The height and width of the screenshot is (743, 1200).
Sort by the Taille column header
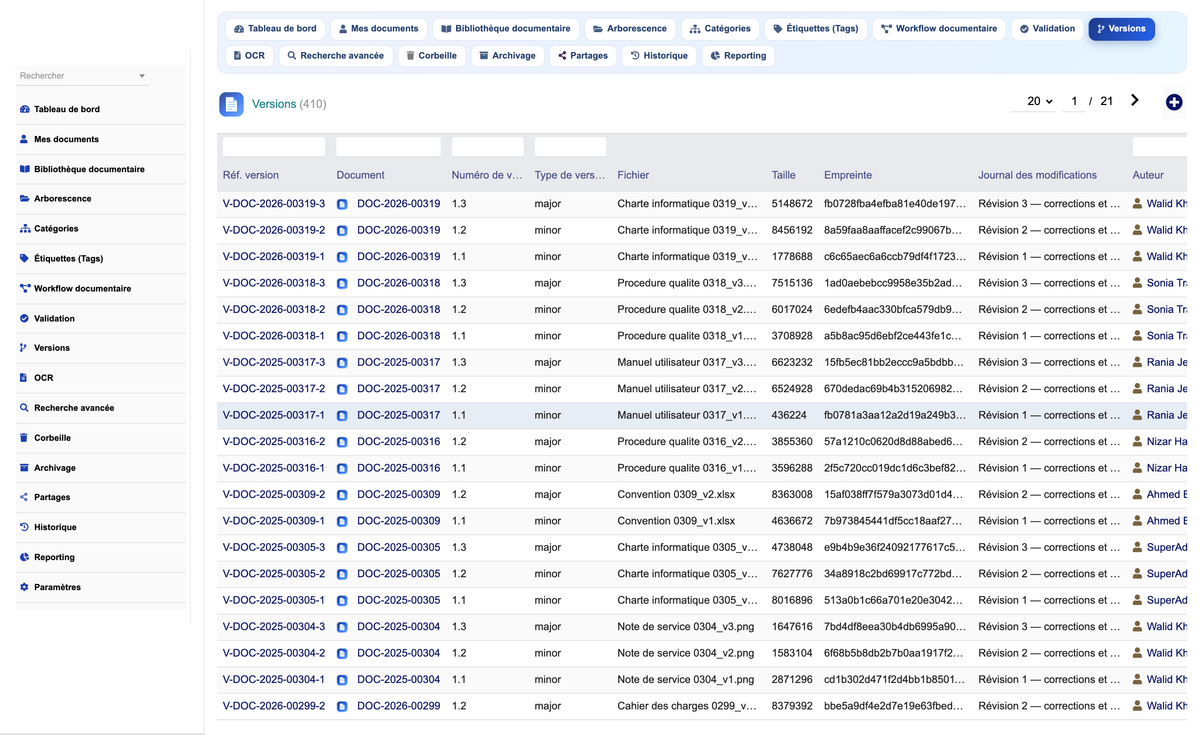pos(783,175)
